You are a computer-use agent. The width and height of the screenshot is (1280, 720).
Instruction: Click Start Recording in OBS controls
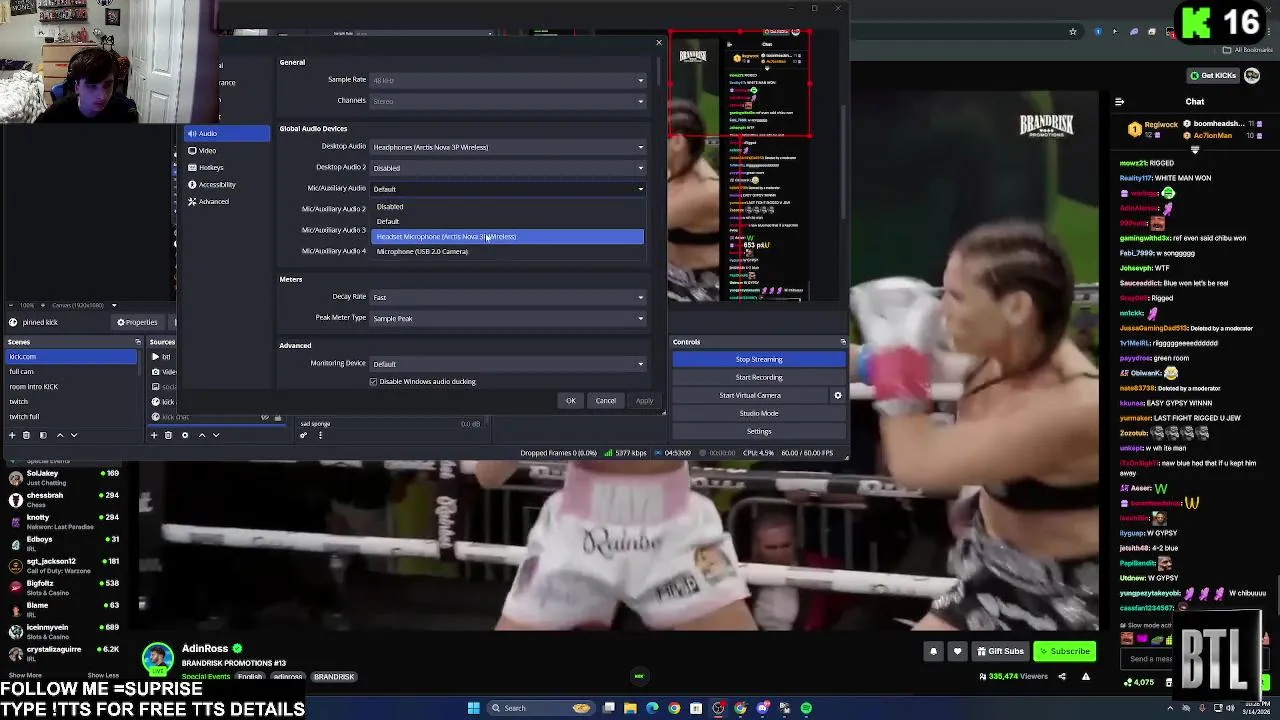(x=759, y=377)
